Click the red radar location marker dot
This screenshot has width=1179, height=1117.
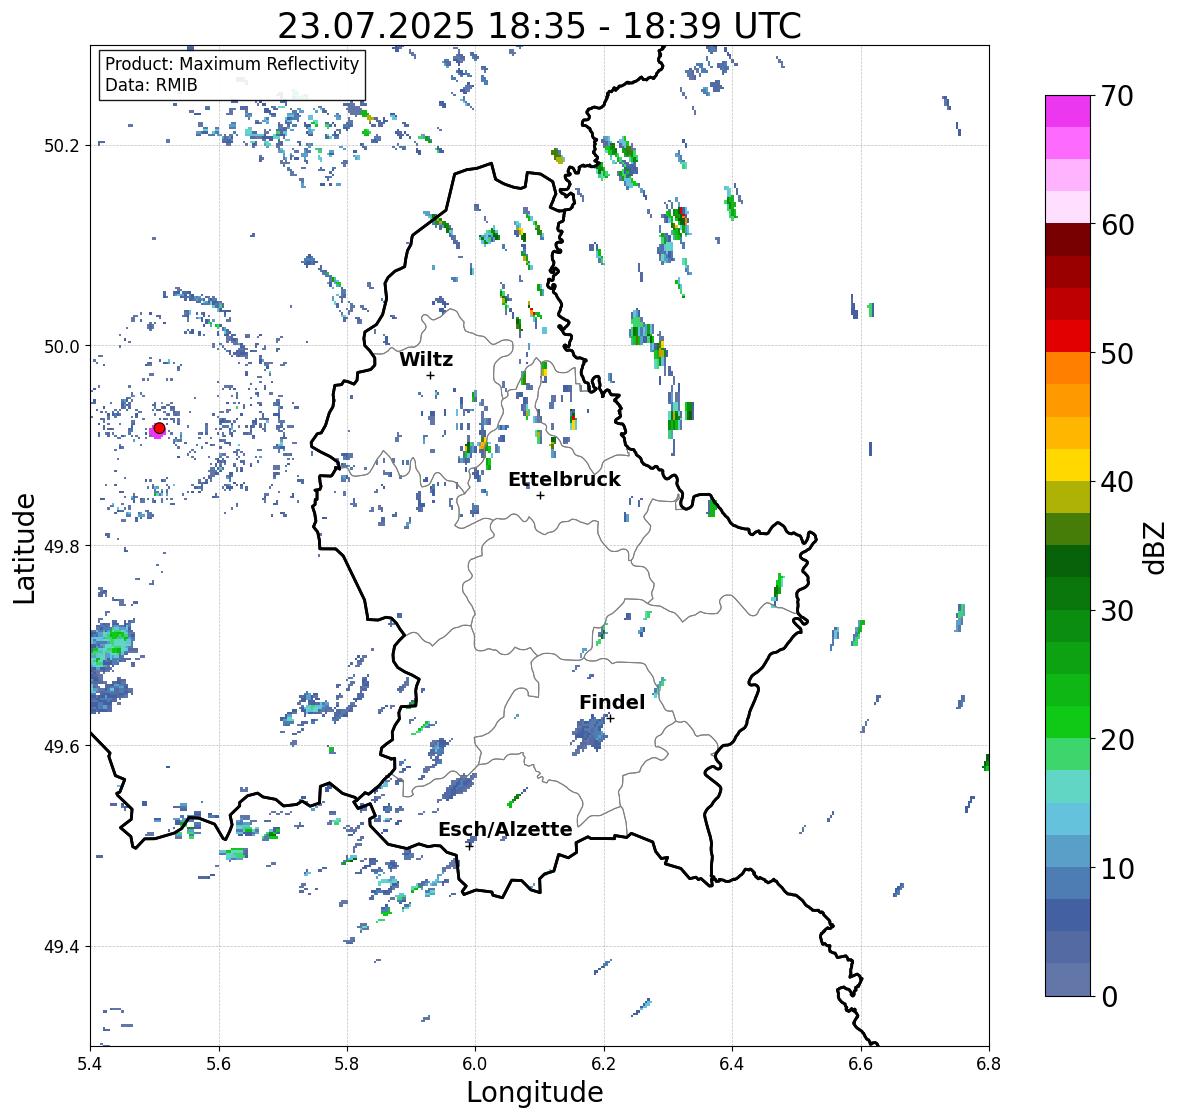coord(159,428)
